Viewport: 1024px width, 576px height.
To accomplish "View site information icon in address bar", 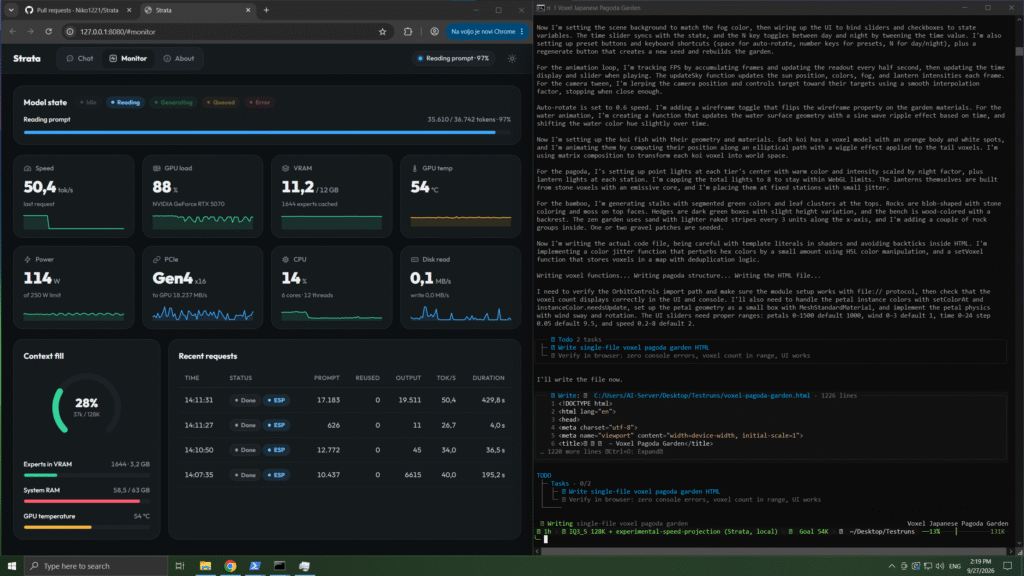I will (x=70, y=31).
